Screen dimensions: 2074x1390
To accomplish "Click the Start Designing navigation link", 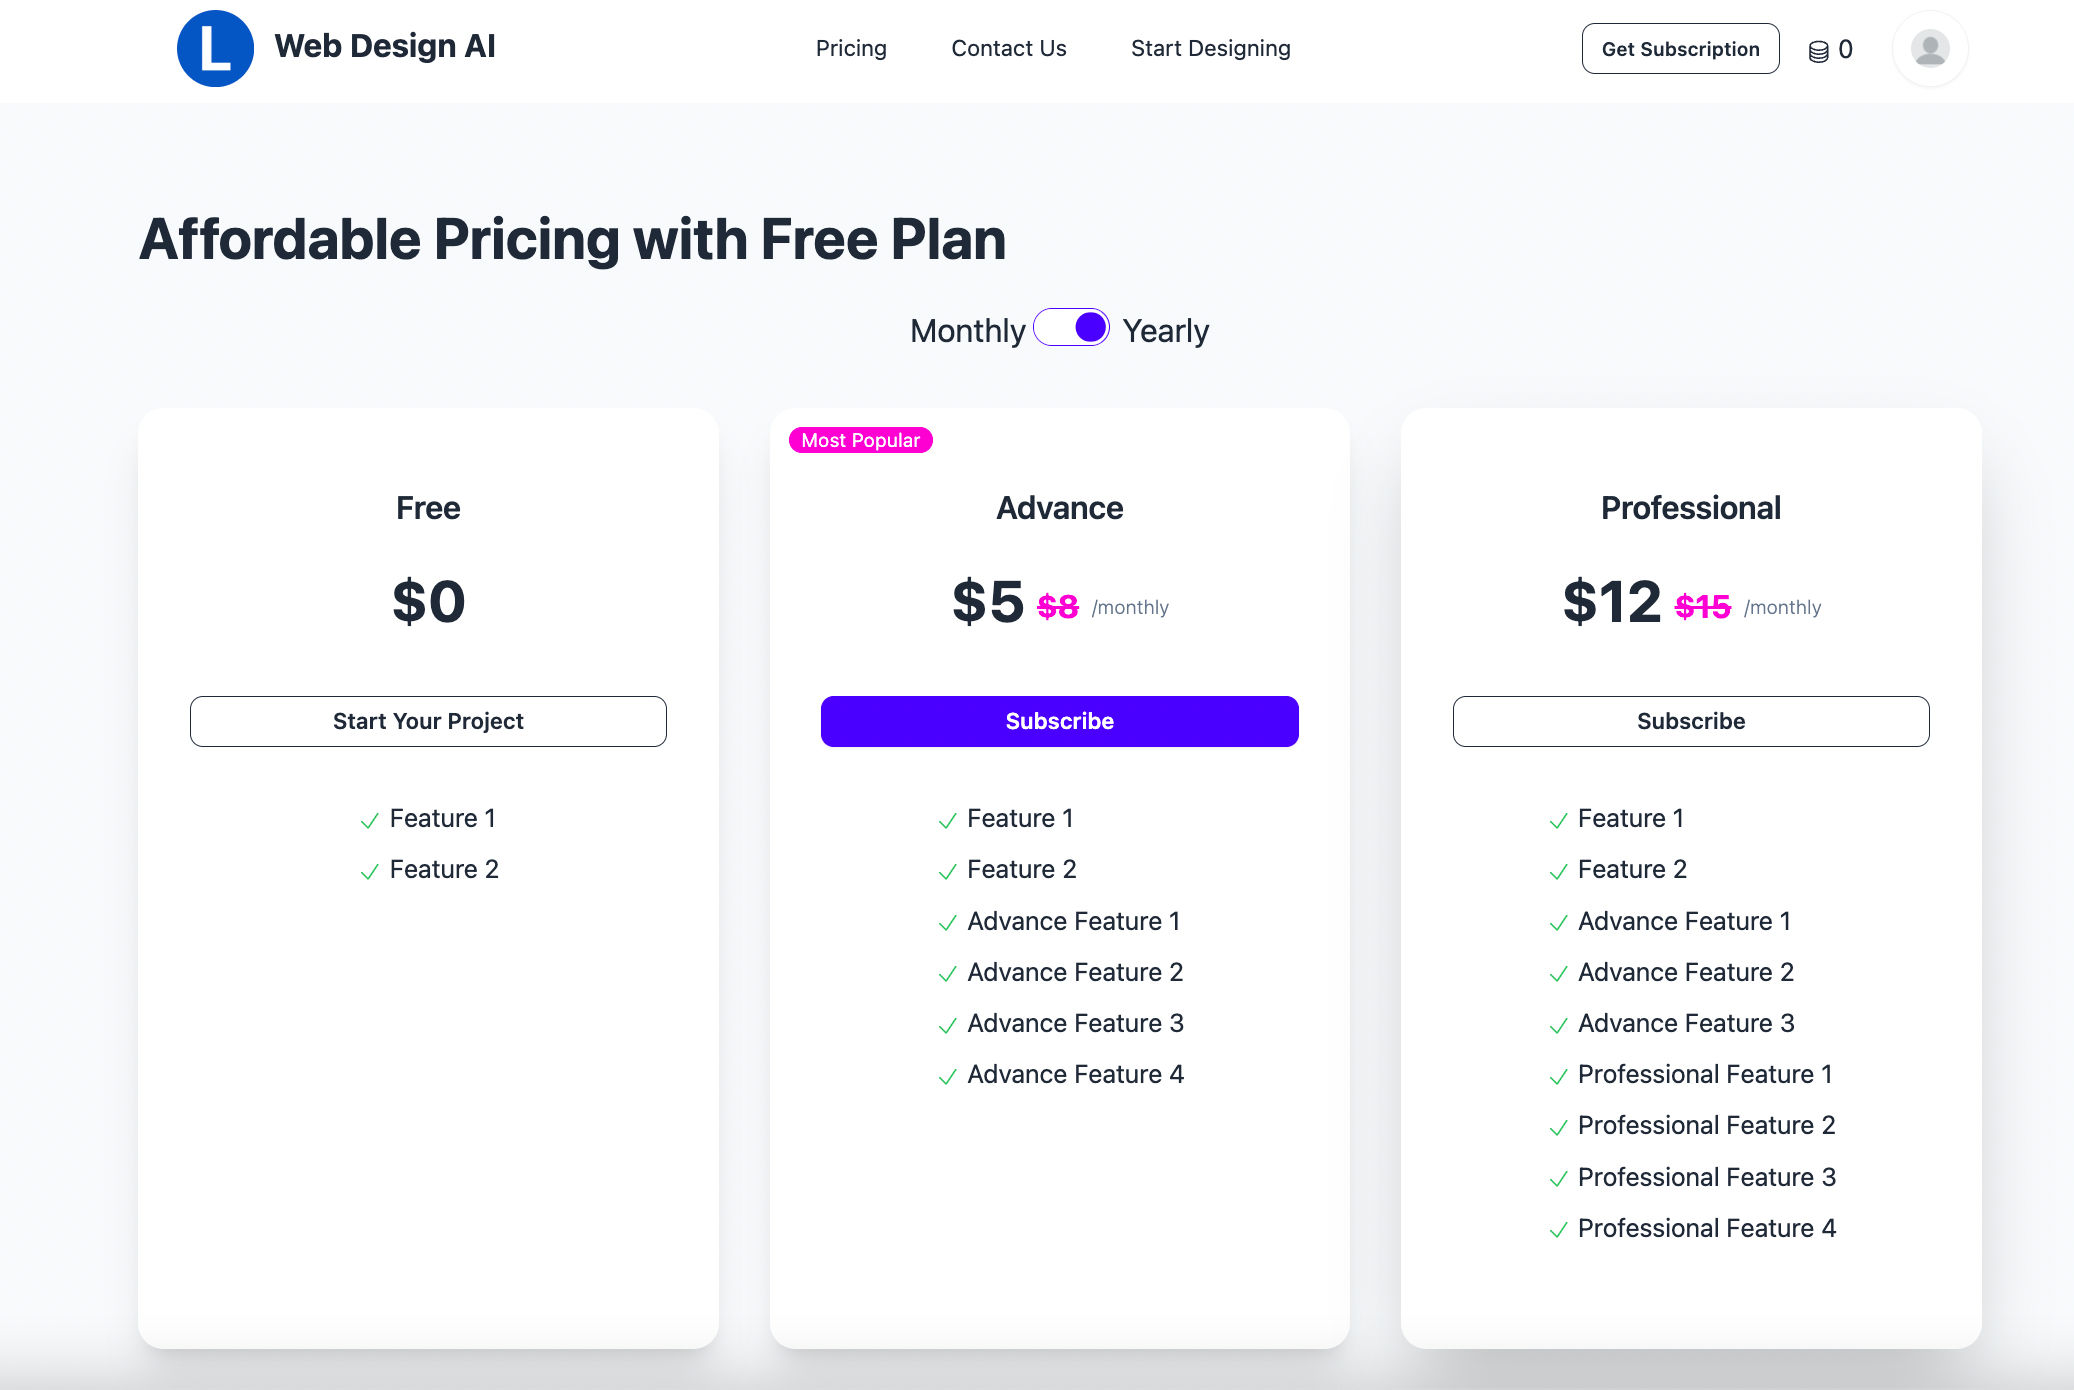I will (x=1210, y=48).
